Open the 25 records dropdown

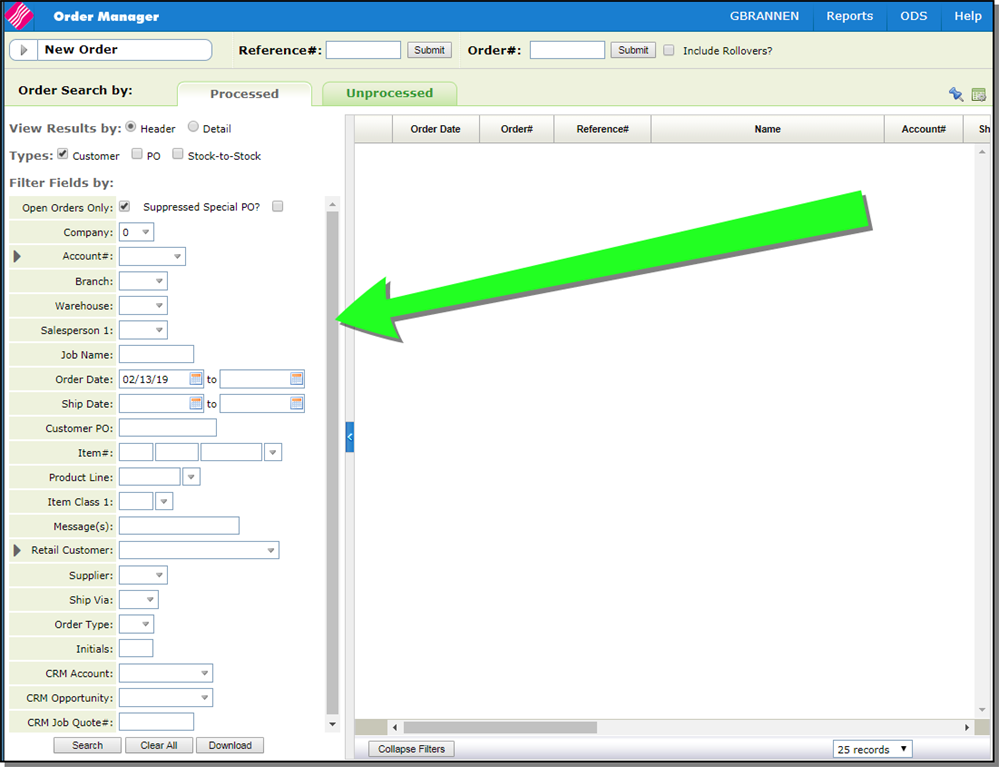[x=872, y=749]
